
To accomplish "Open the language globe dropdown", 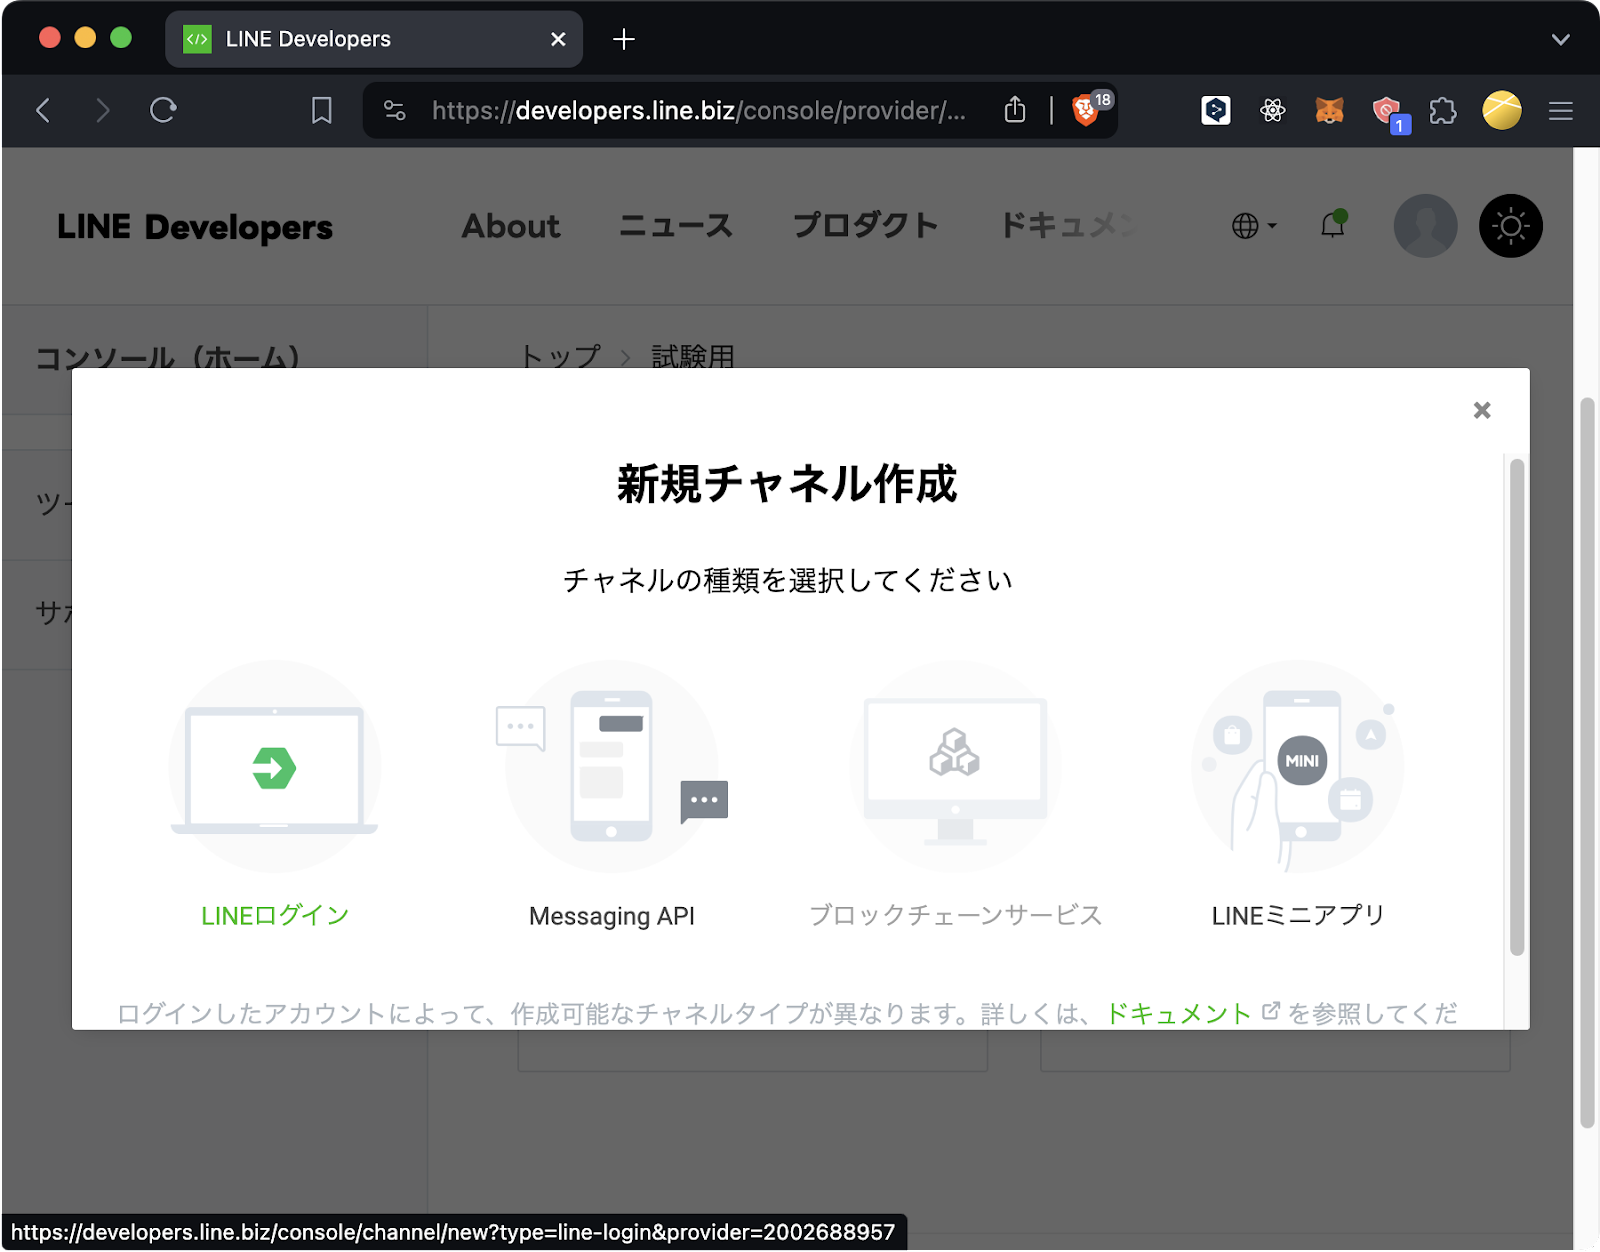I will click(x=1254, y=226).
